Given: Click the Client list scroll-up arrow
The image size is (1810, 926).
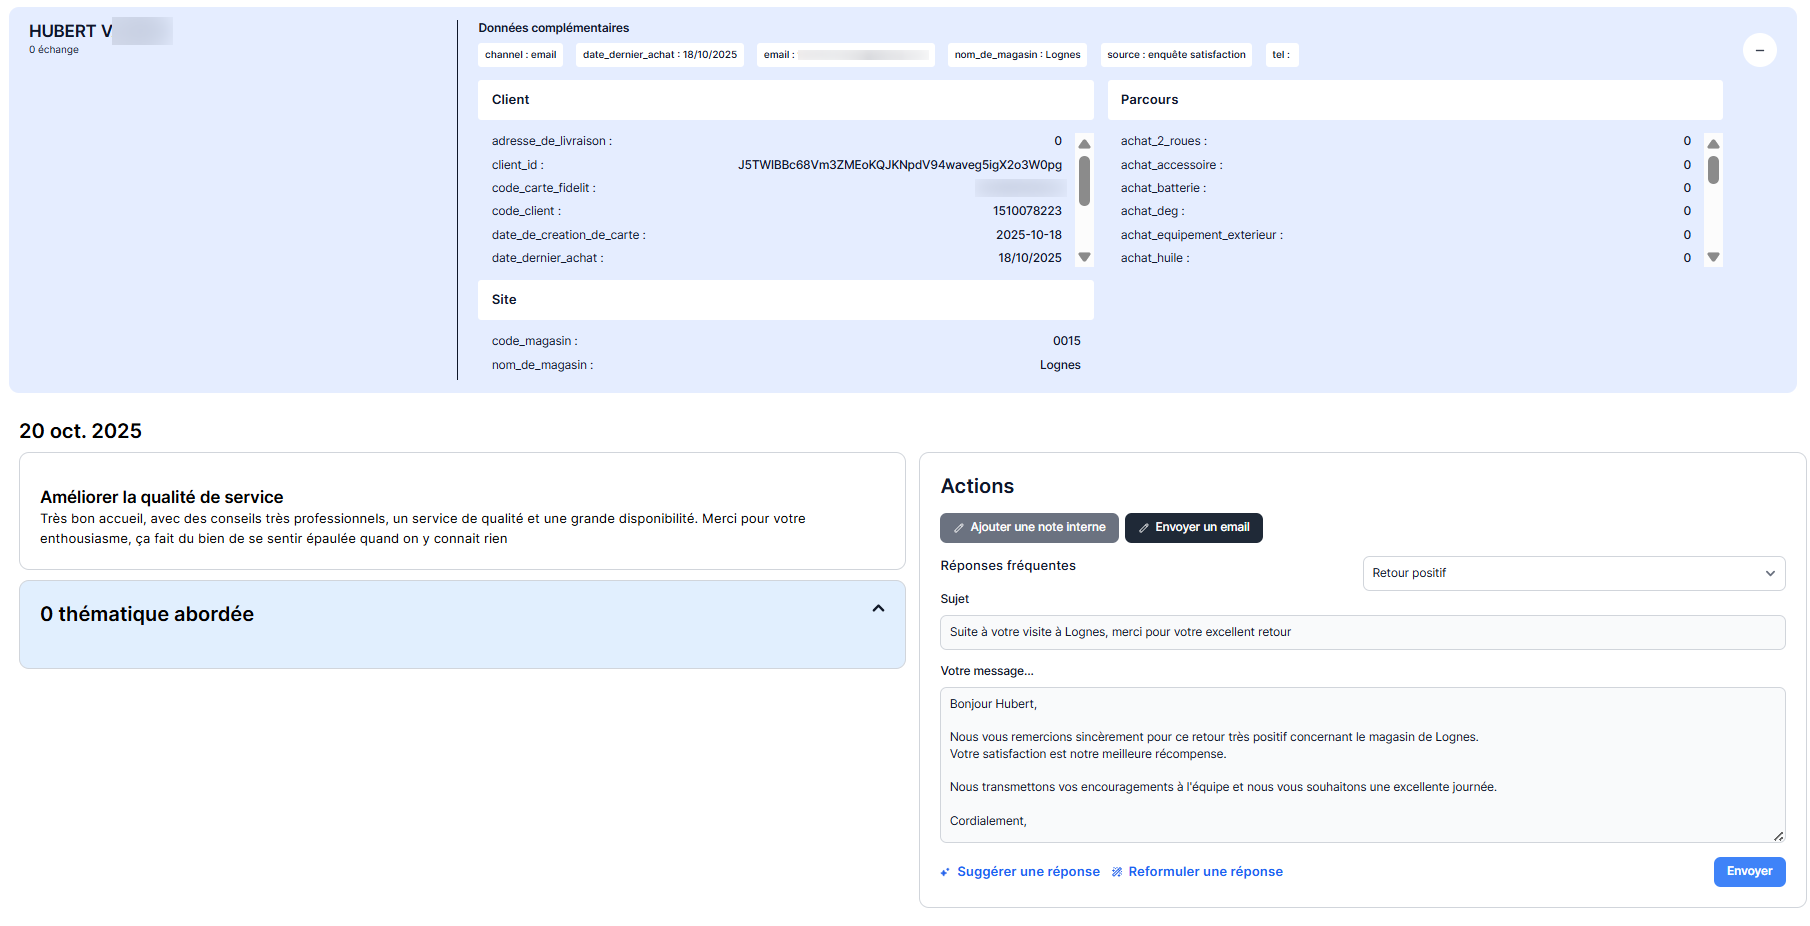Looking at the screenshot, I should pos(1084,144).
